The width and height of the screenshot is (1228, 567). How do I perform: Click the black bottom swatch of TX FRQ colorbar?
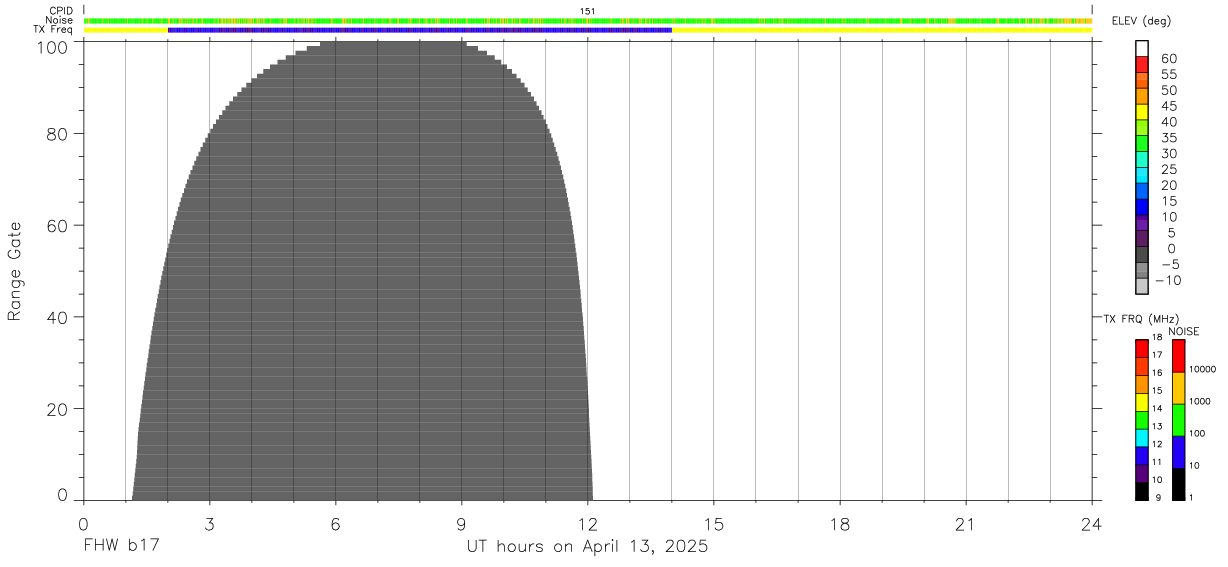tap(1142, 491)
